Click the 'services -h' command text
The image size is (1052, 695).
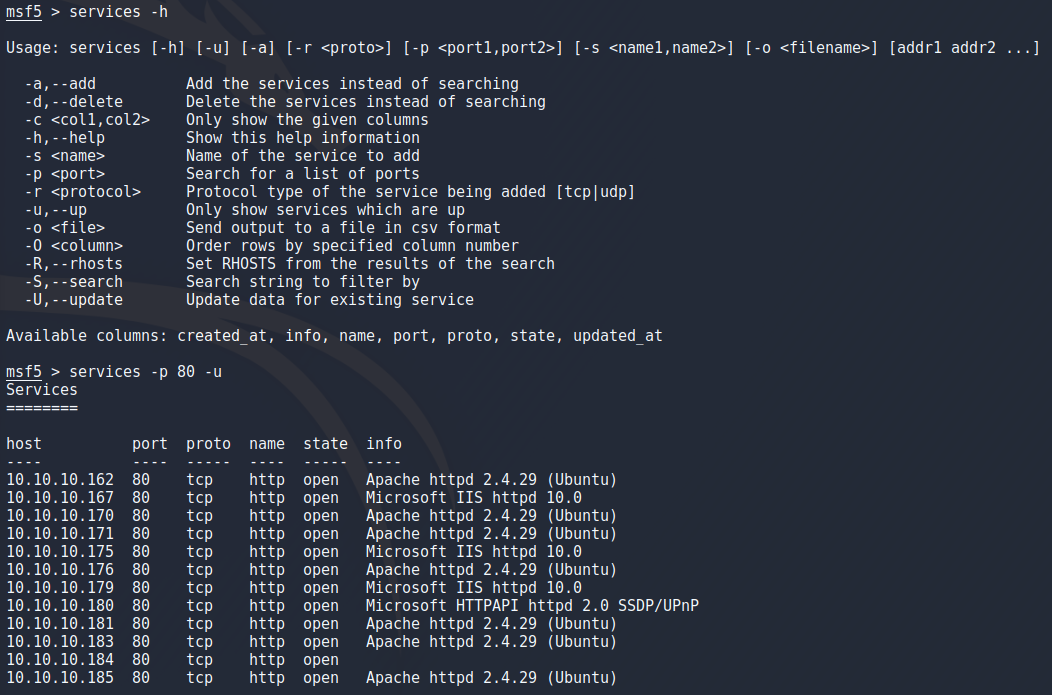coord(118,12)
